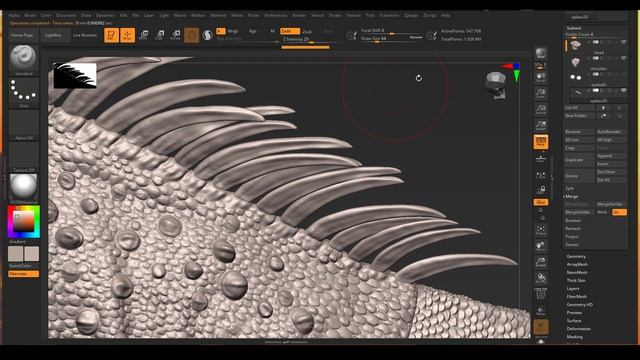
Task: Click the AAHalf icon
Action: pyautogui.click(x=541, y=126)
